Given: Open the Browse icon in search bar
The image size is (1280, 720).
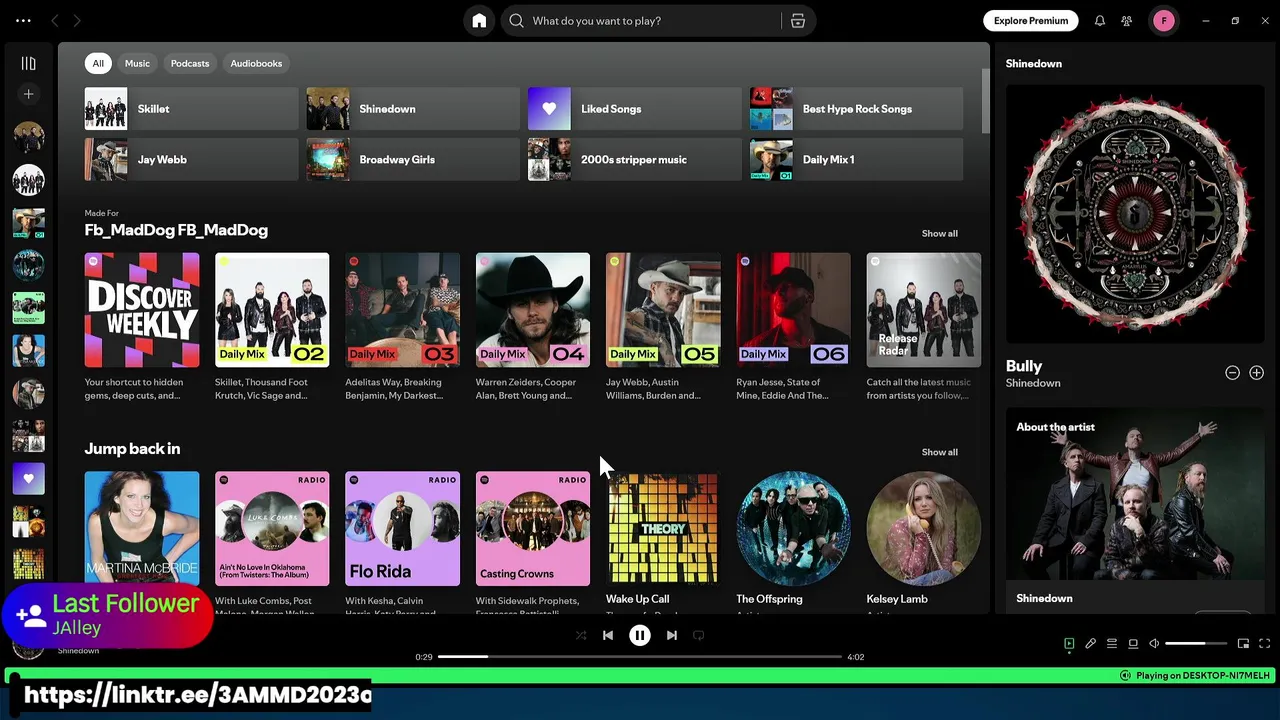Looking at the screenshot, I should pos(797,21).
